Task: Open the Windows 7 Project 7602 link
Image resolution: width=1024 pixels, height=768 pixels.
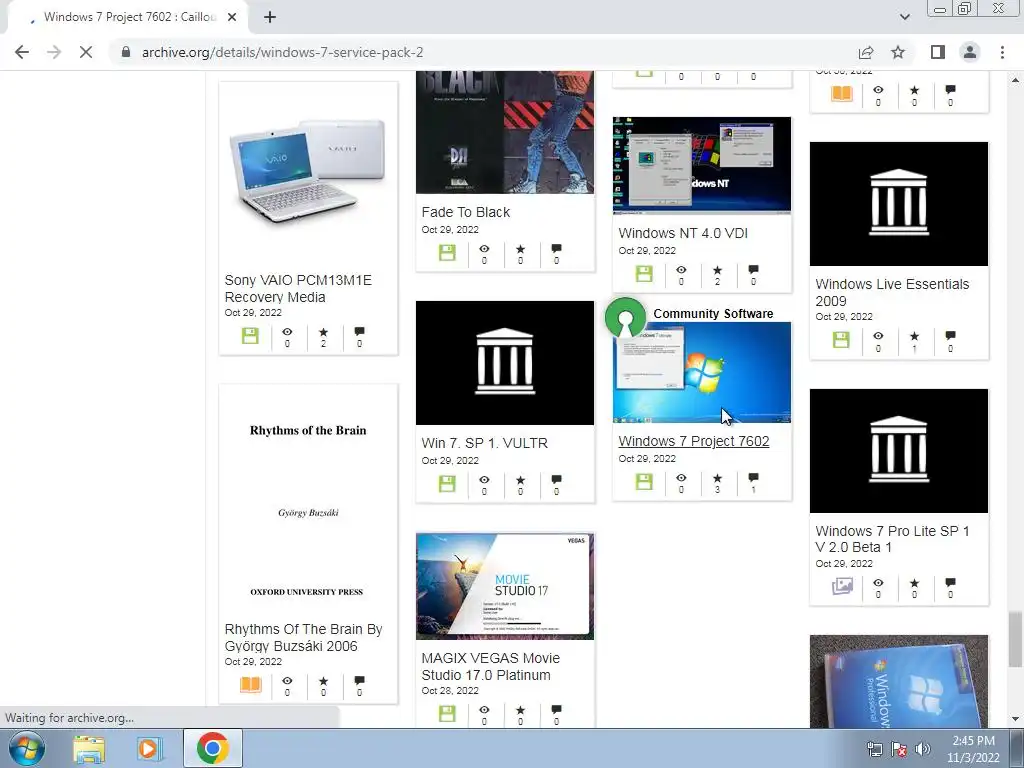Action: pos(694,441)
